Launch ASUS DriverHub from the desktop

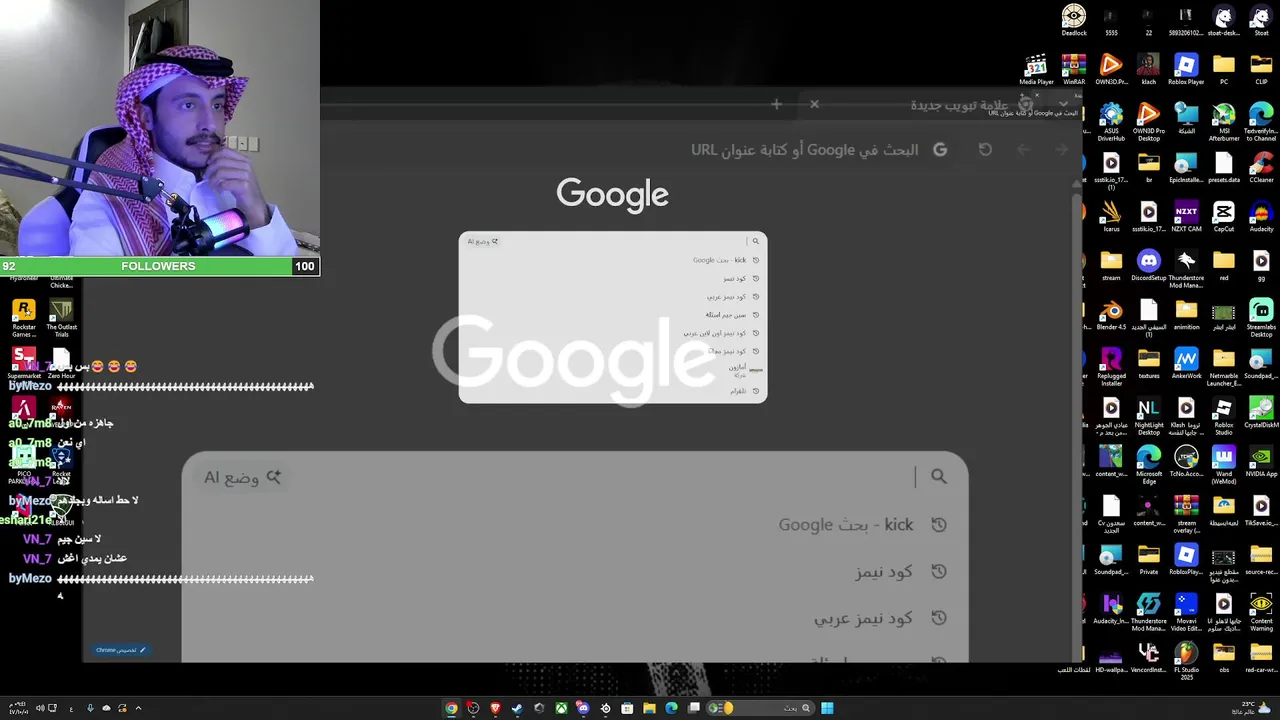click(1111, 120)
